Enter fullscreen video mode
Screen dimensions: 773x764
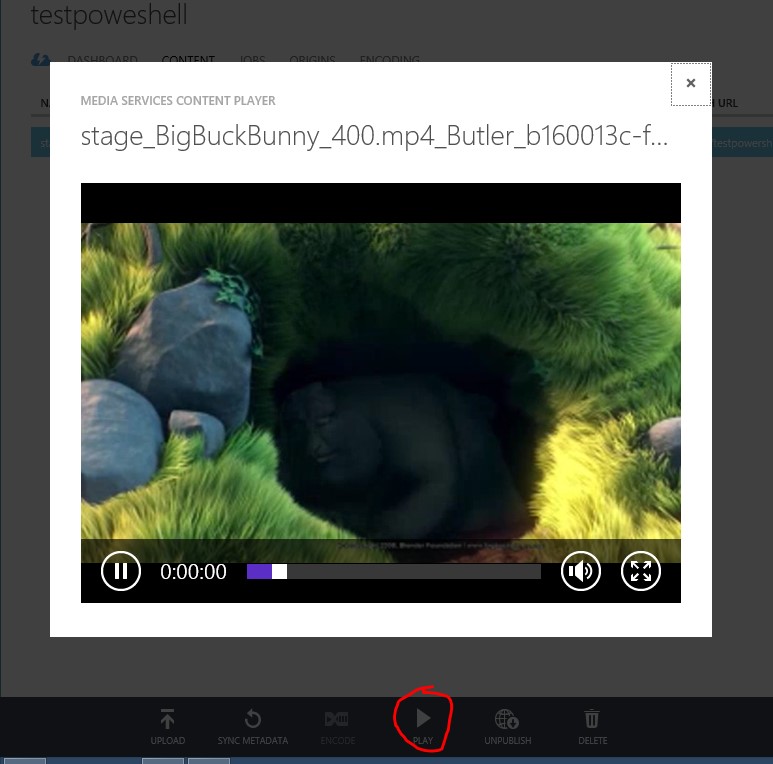[x=641, y=572]
